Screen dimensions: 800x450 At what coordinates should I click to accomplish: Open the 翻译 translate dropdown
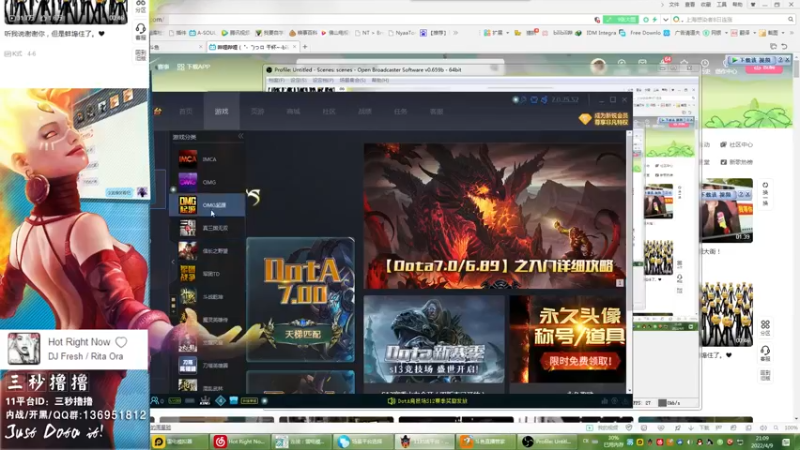tap(743, 33)
